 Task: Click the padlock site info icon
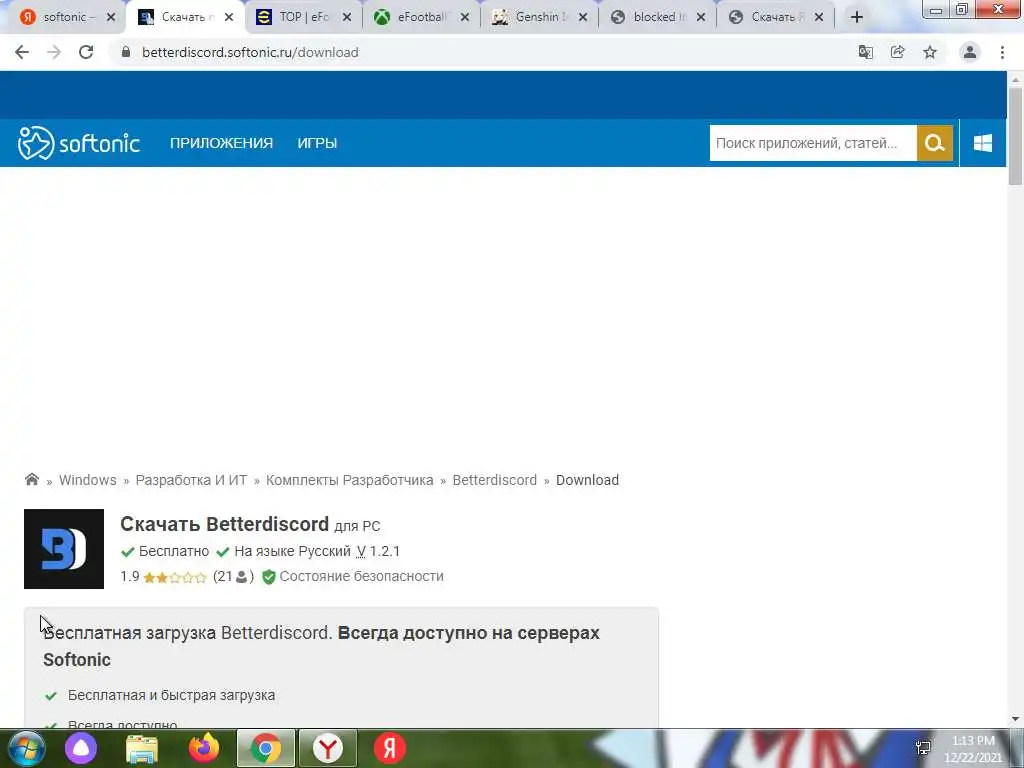126,52
